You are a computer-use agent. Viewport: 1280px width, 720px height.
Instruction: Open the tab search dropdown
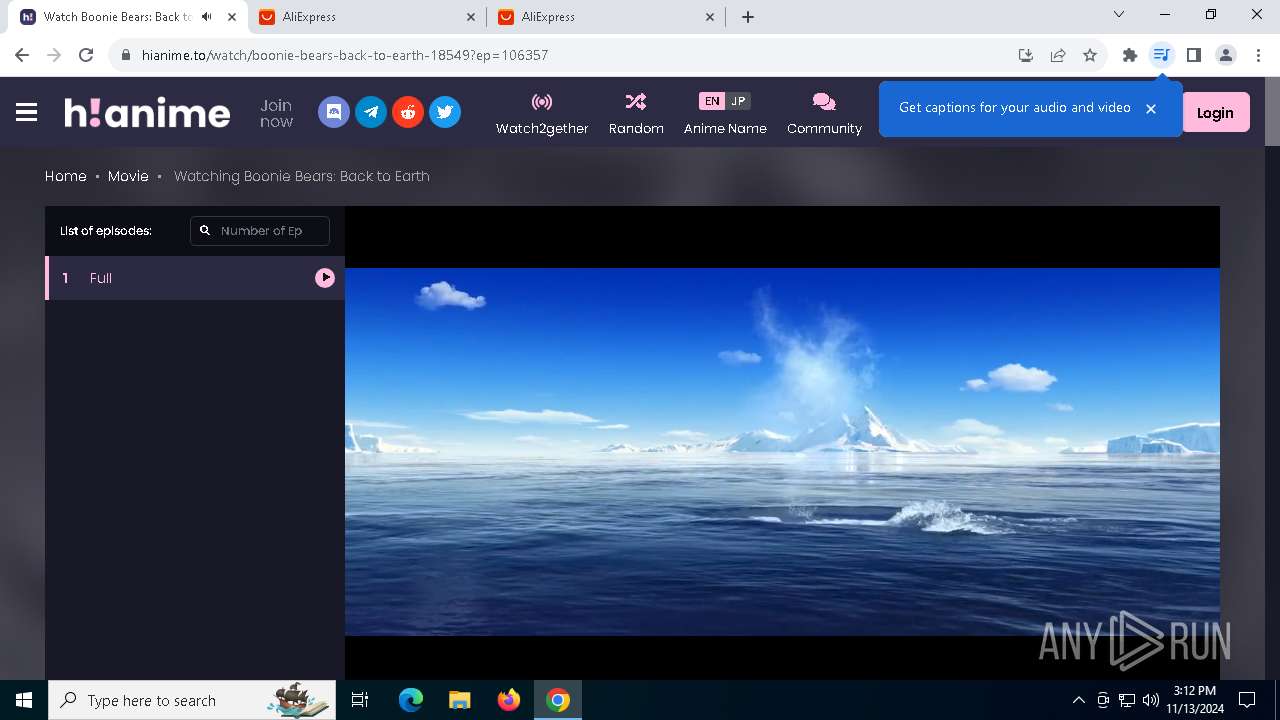1119,15
